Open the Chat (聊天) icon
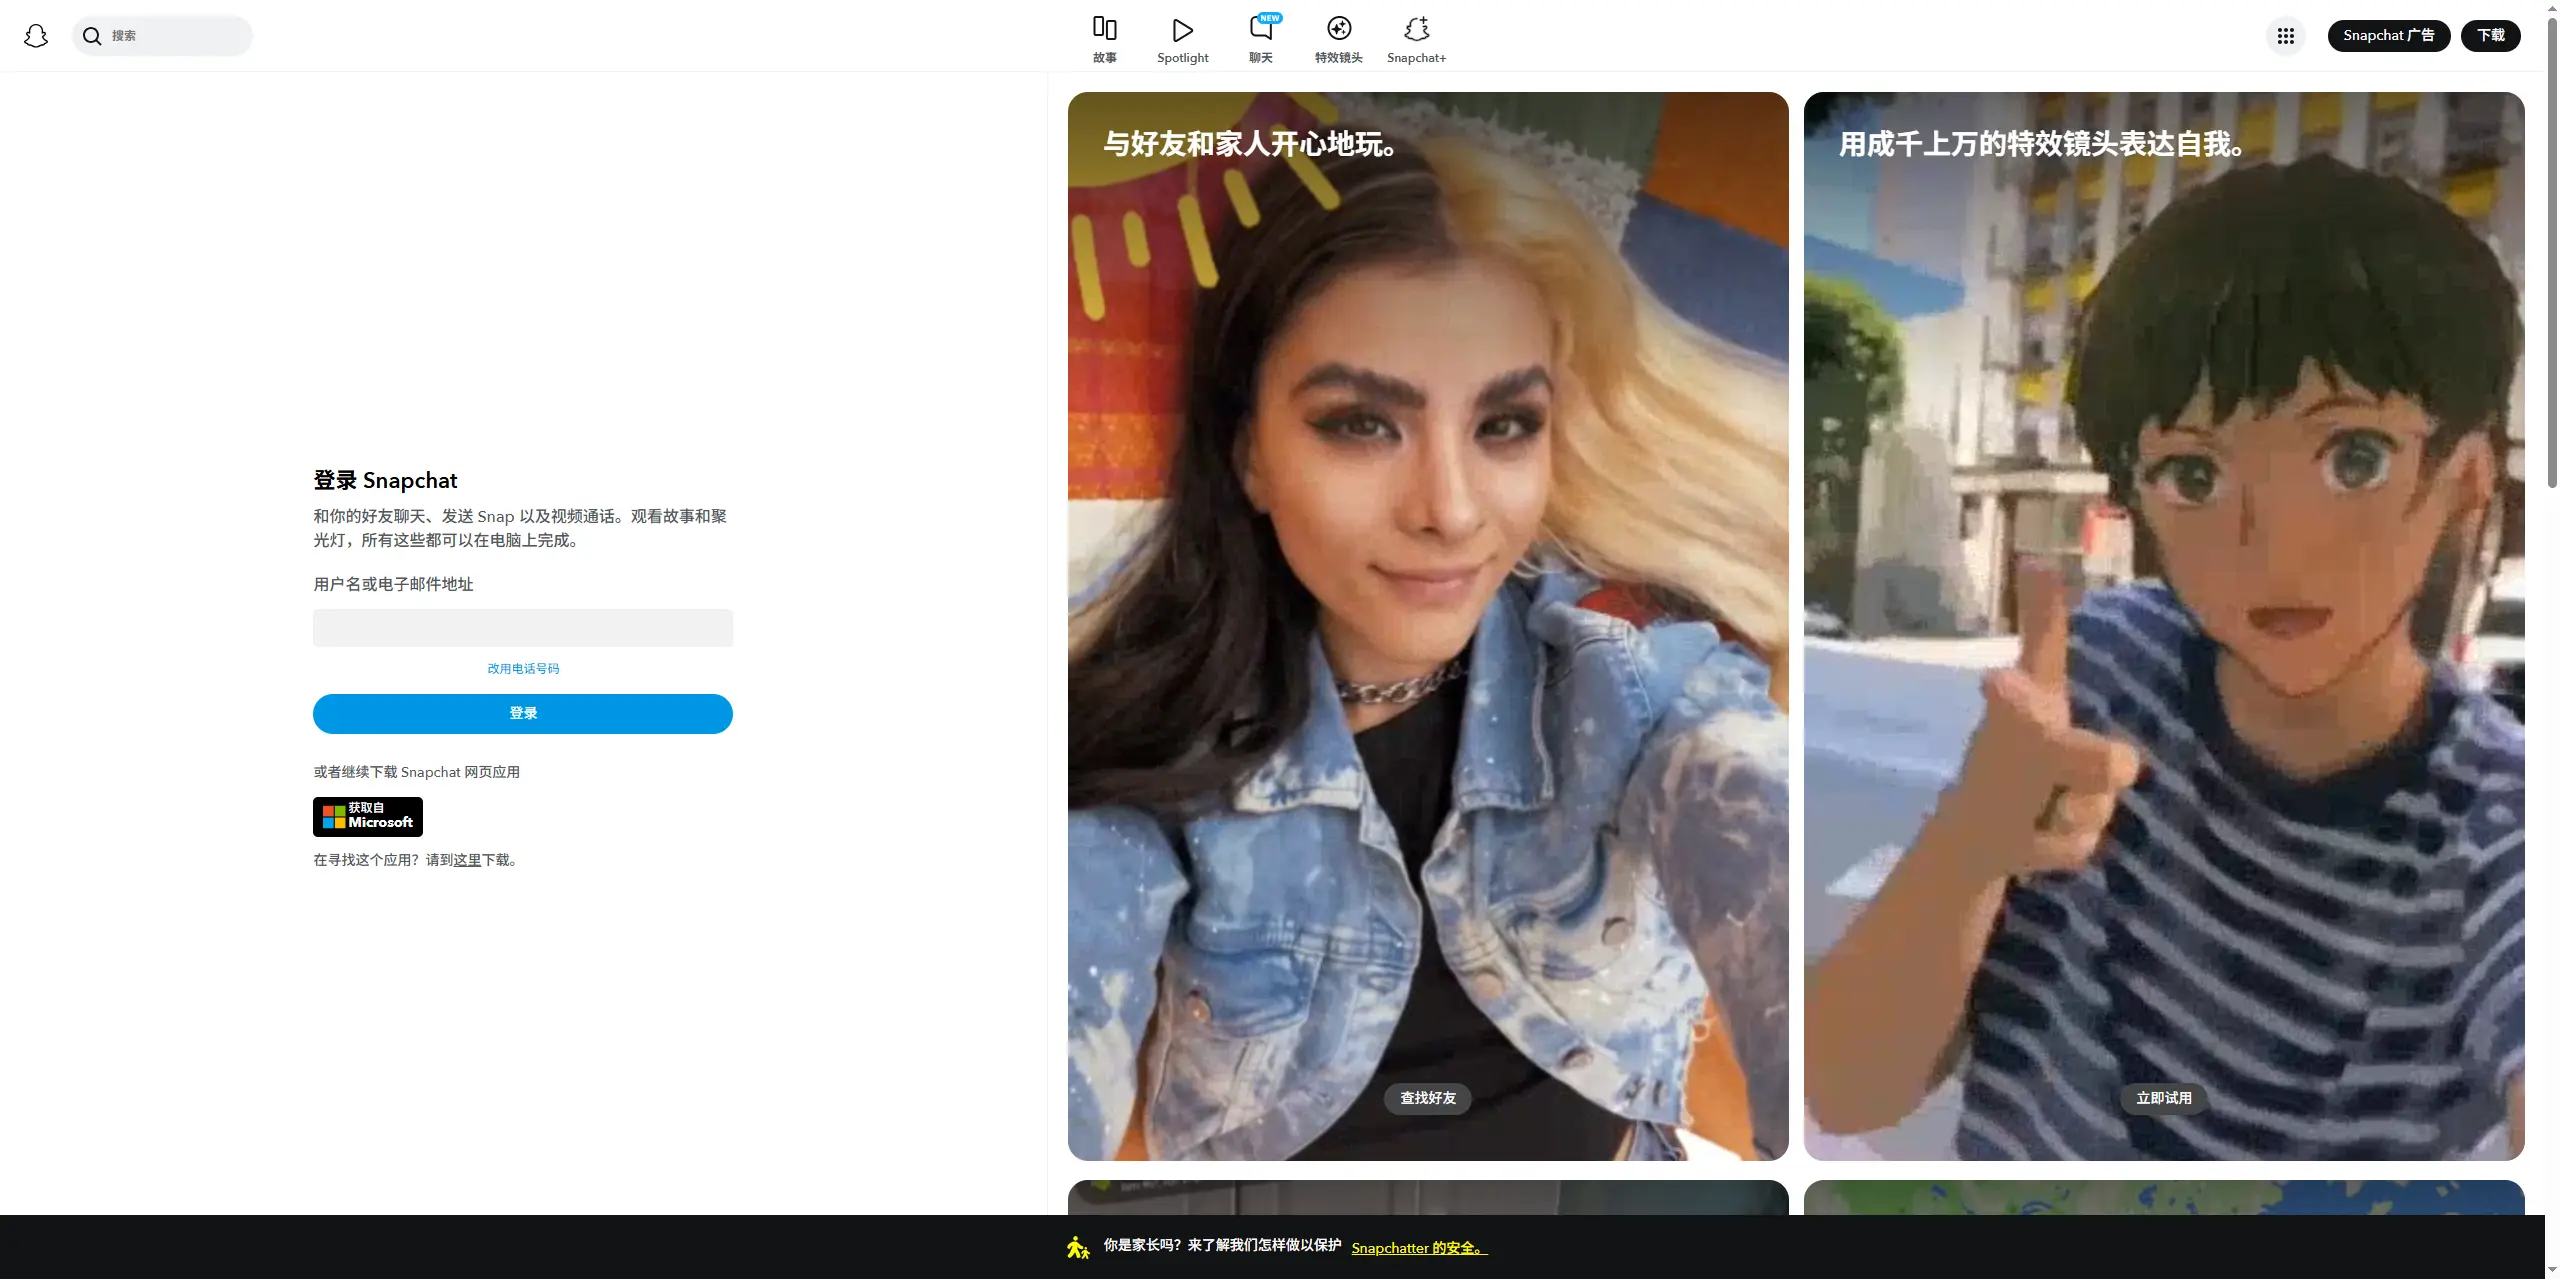 1260,29
